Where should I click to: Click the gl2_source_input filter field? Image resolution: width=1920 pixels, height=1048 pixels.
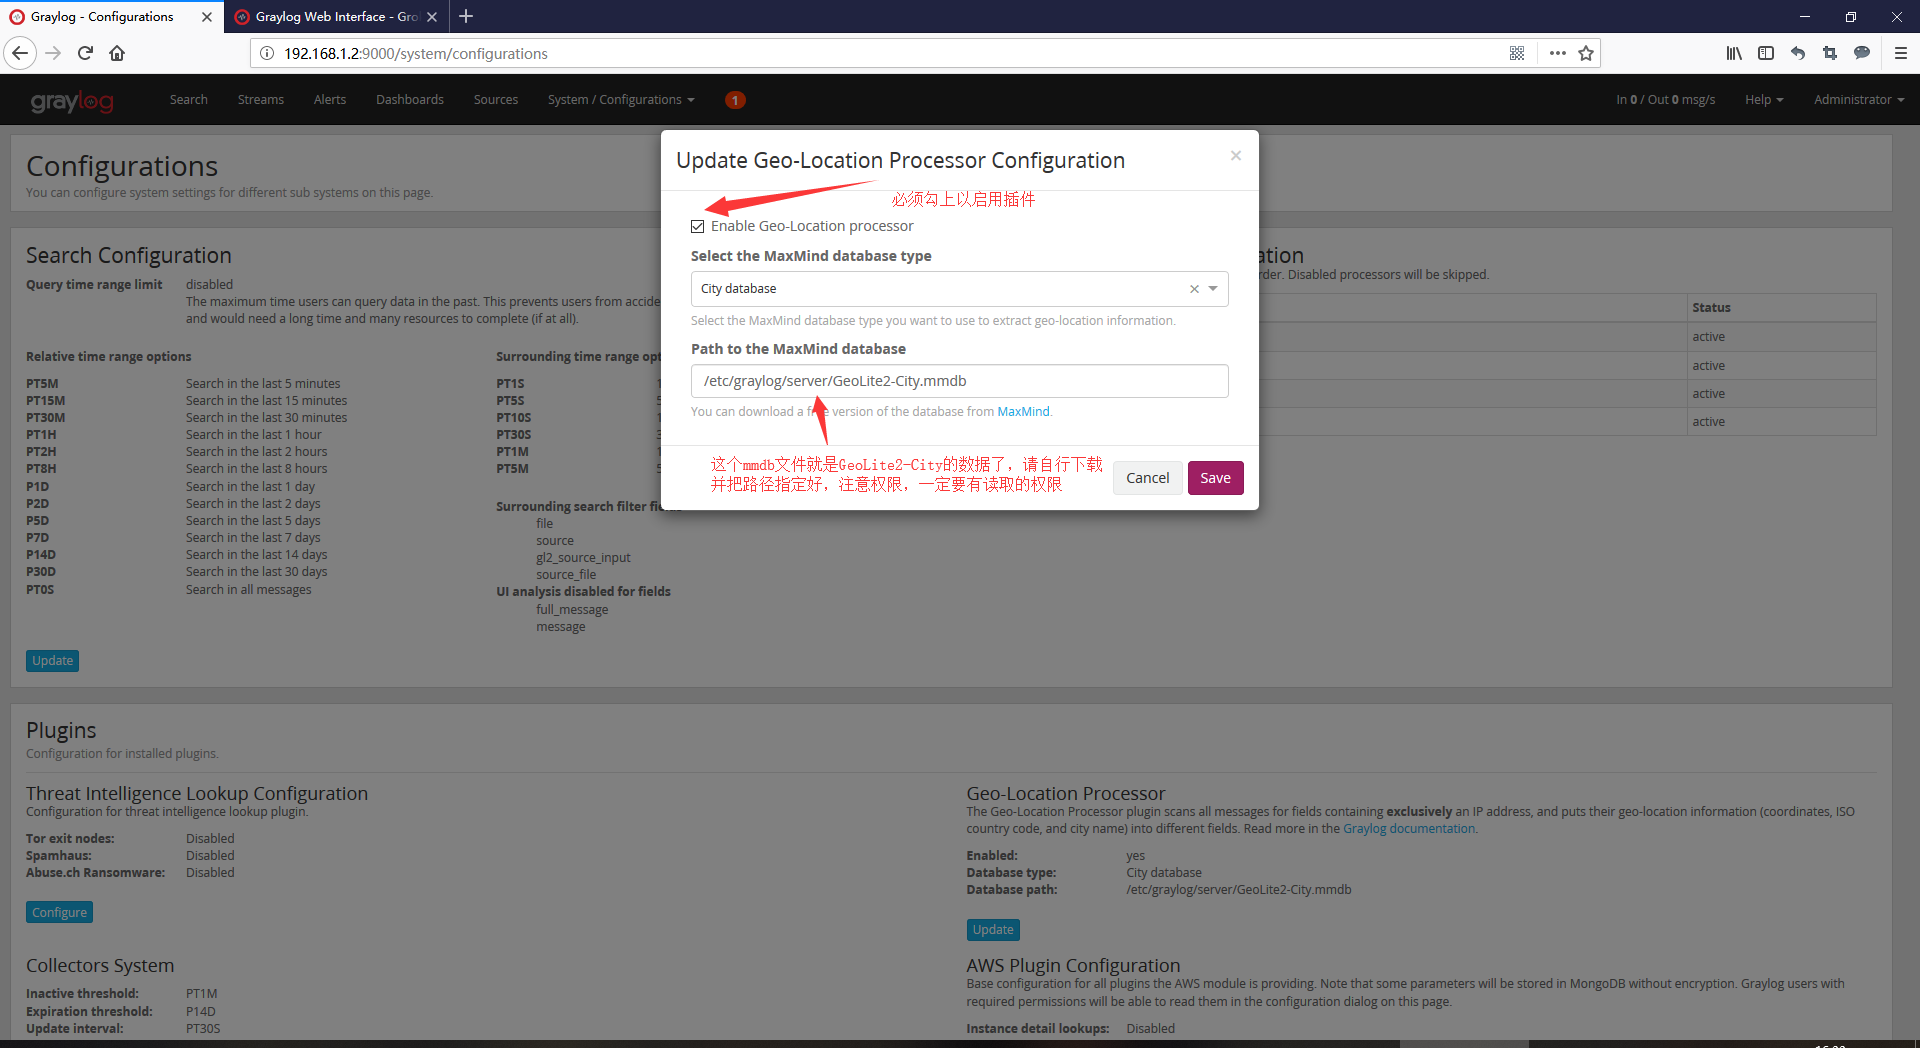coord(583,558)
